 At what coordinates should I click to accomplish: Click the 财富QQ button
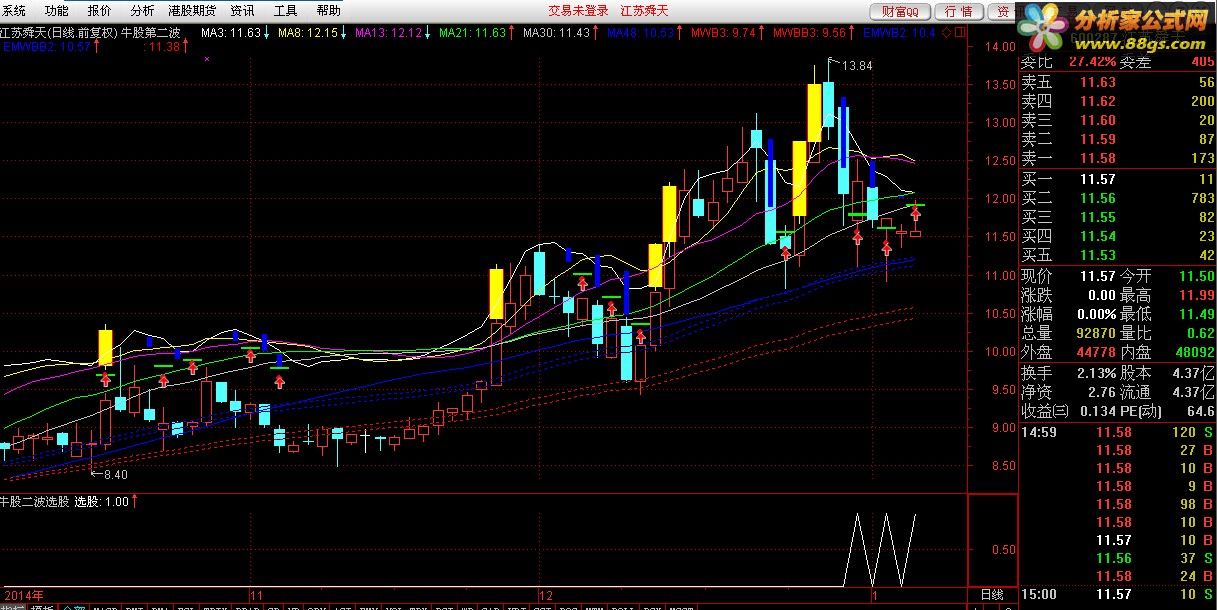pyautogui.click(x=901, y=11)
